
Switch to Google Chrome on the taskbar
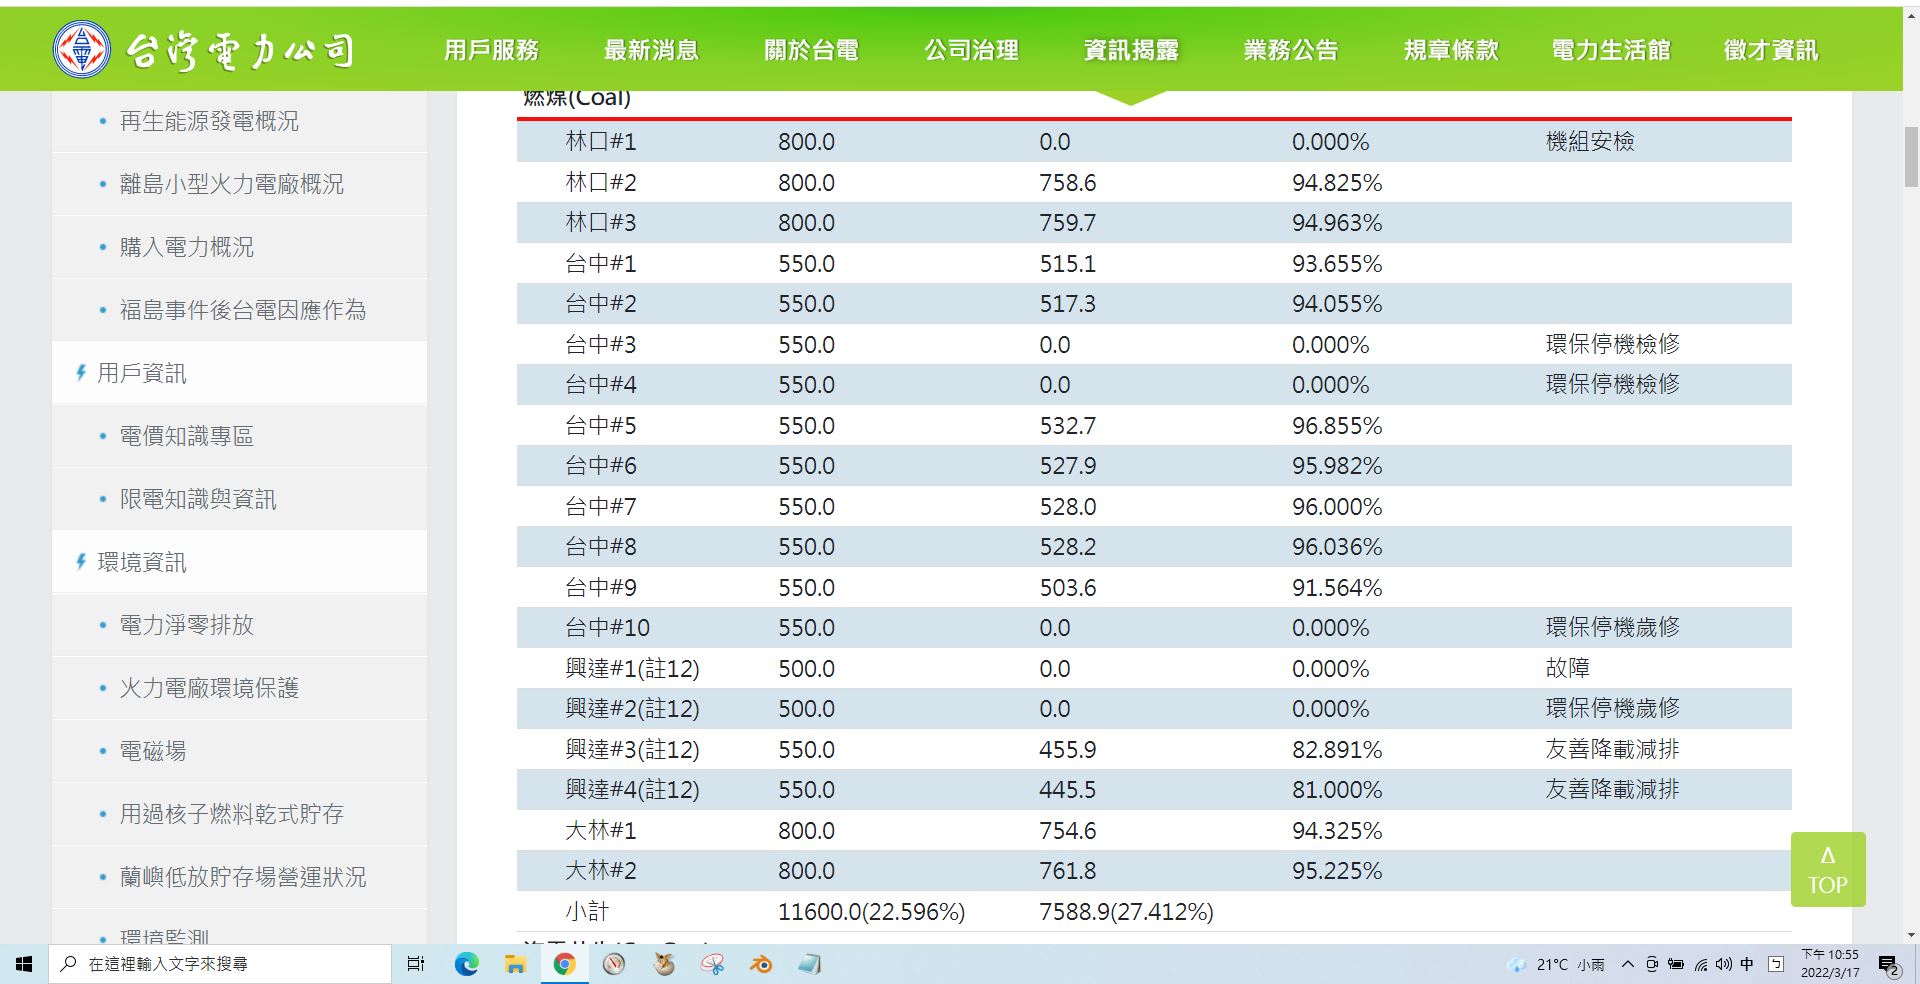point(564,964)
